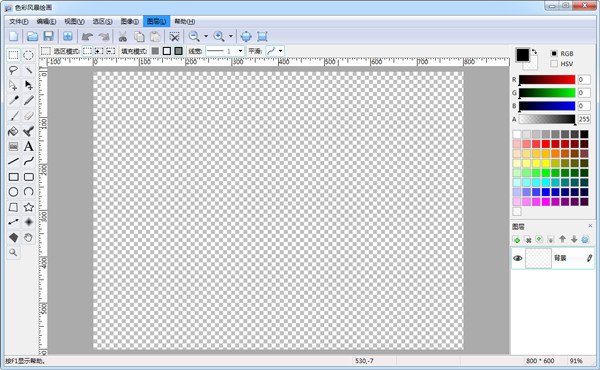
Task: Open the 图层(L) menu
Action: (157, 21)
